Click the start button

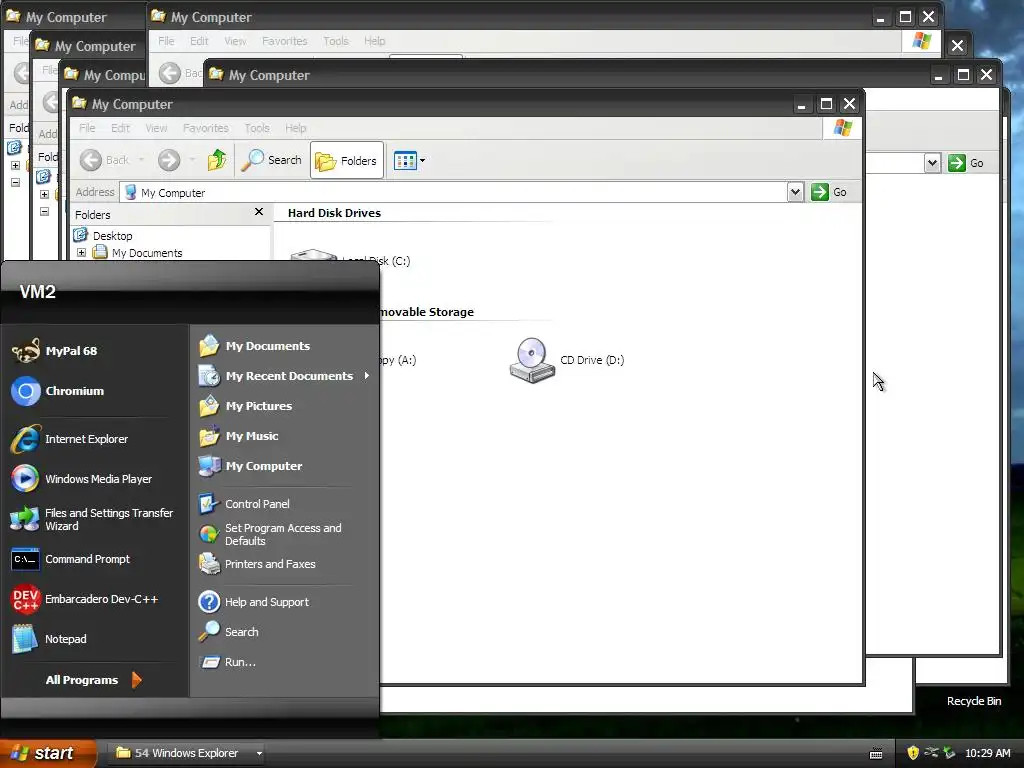click(x=47, y=753)
